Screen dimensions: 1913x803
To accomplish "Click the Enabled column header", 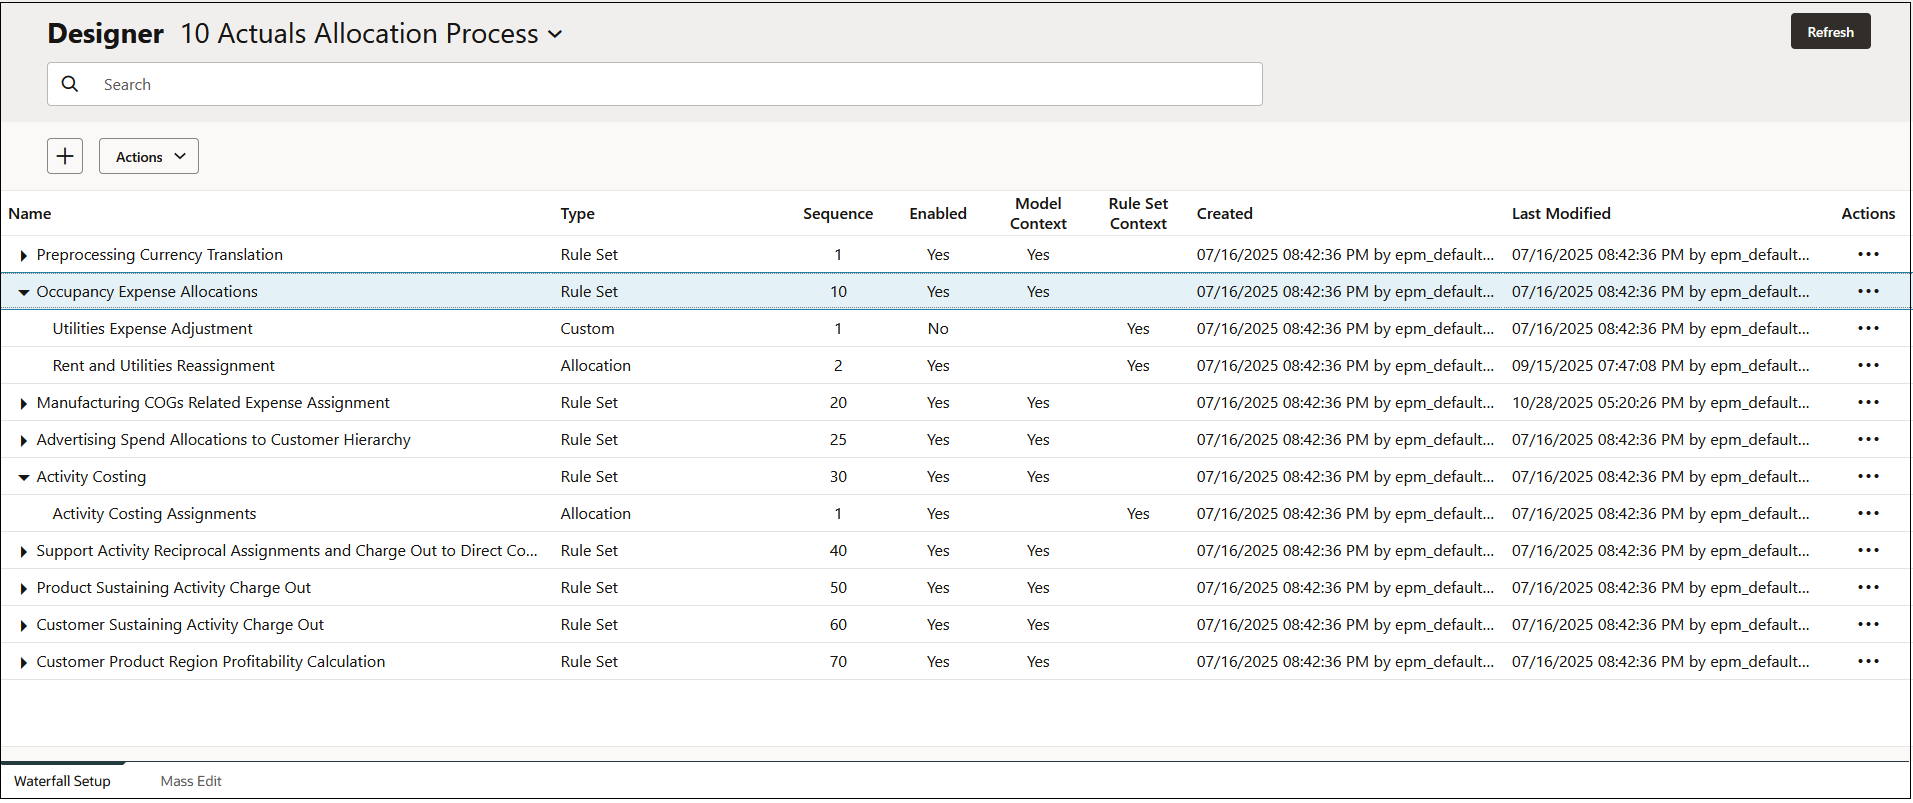I will [938, 213].
